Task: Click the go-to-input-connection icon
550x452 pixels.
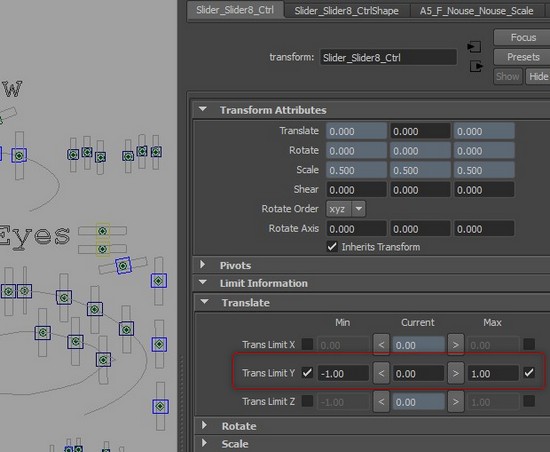Action: click(x=474, y=47)
